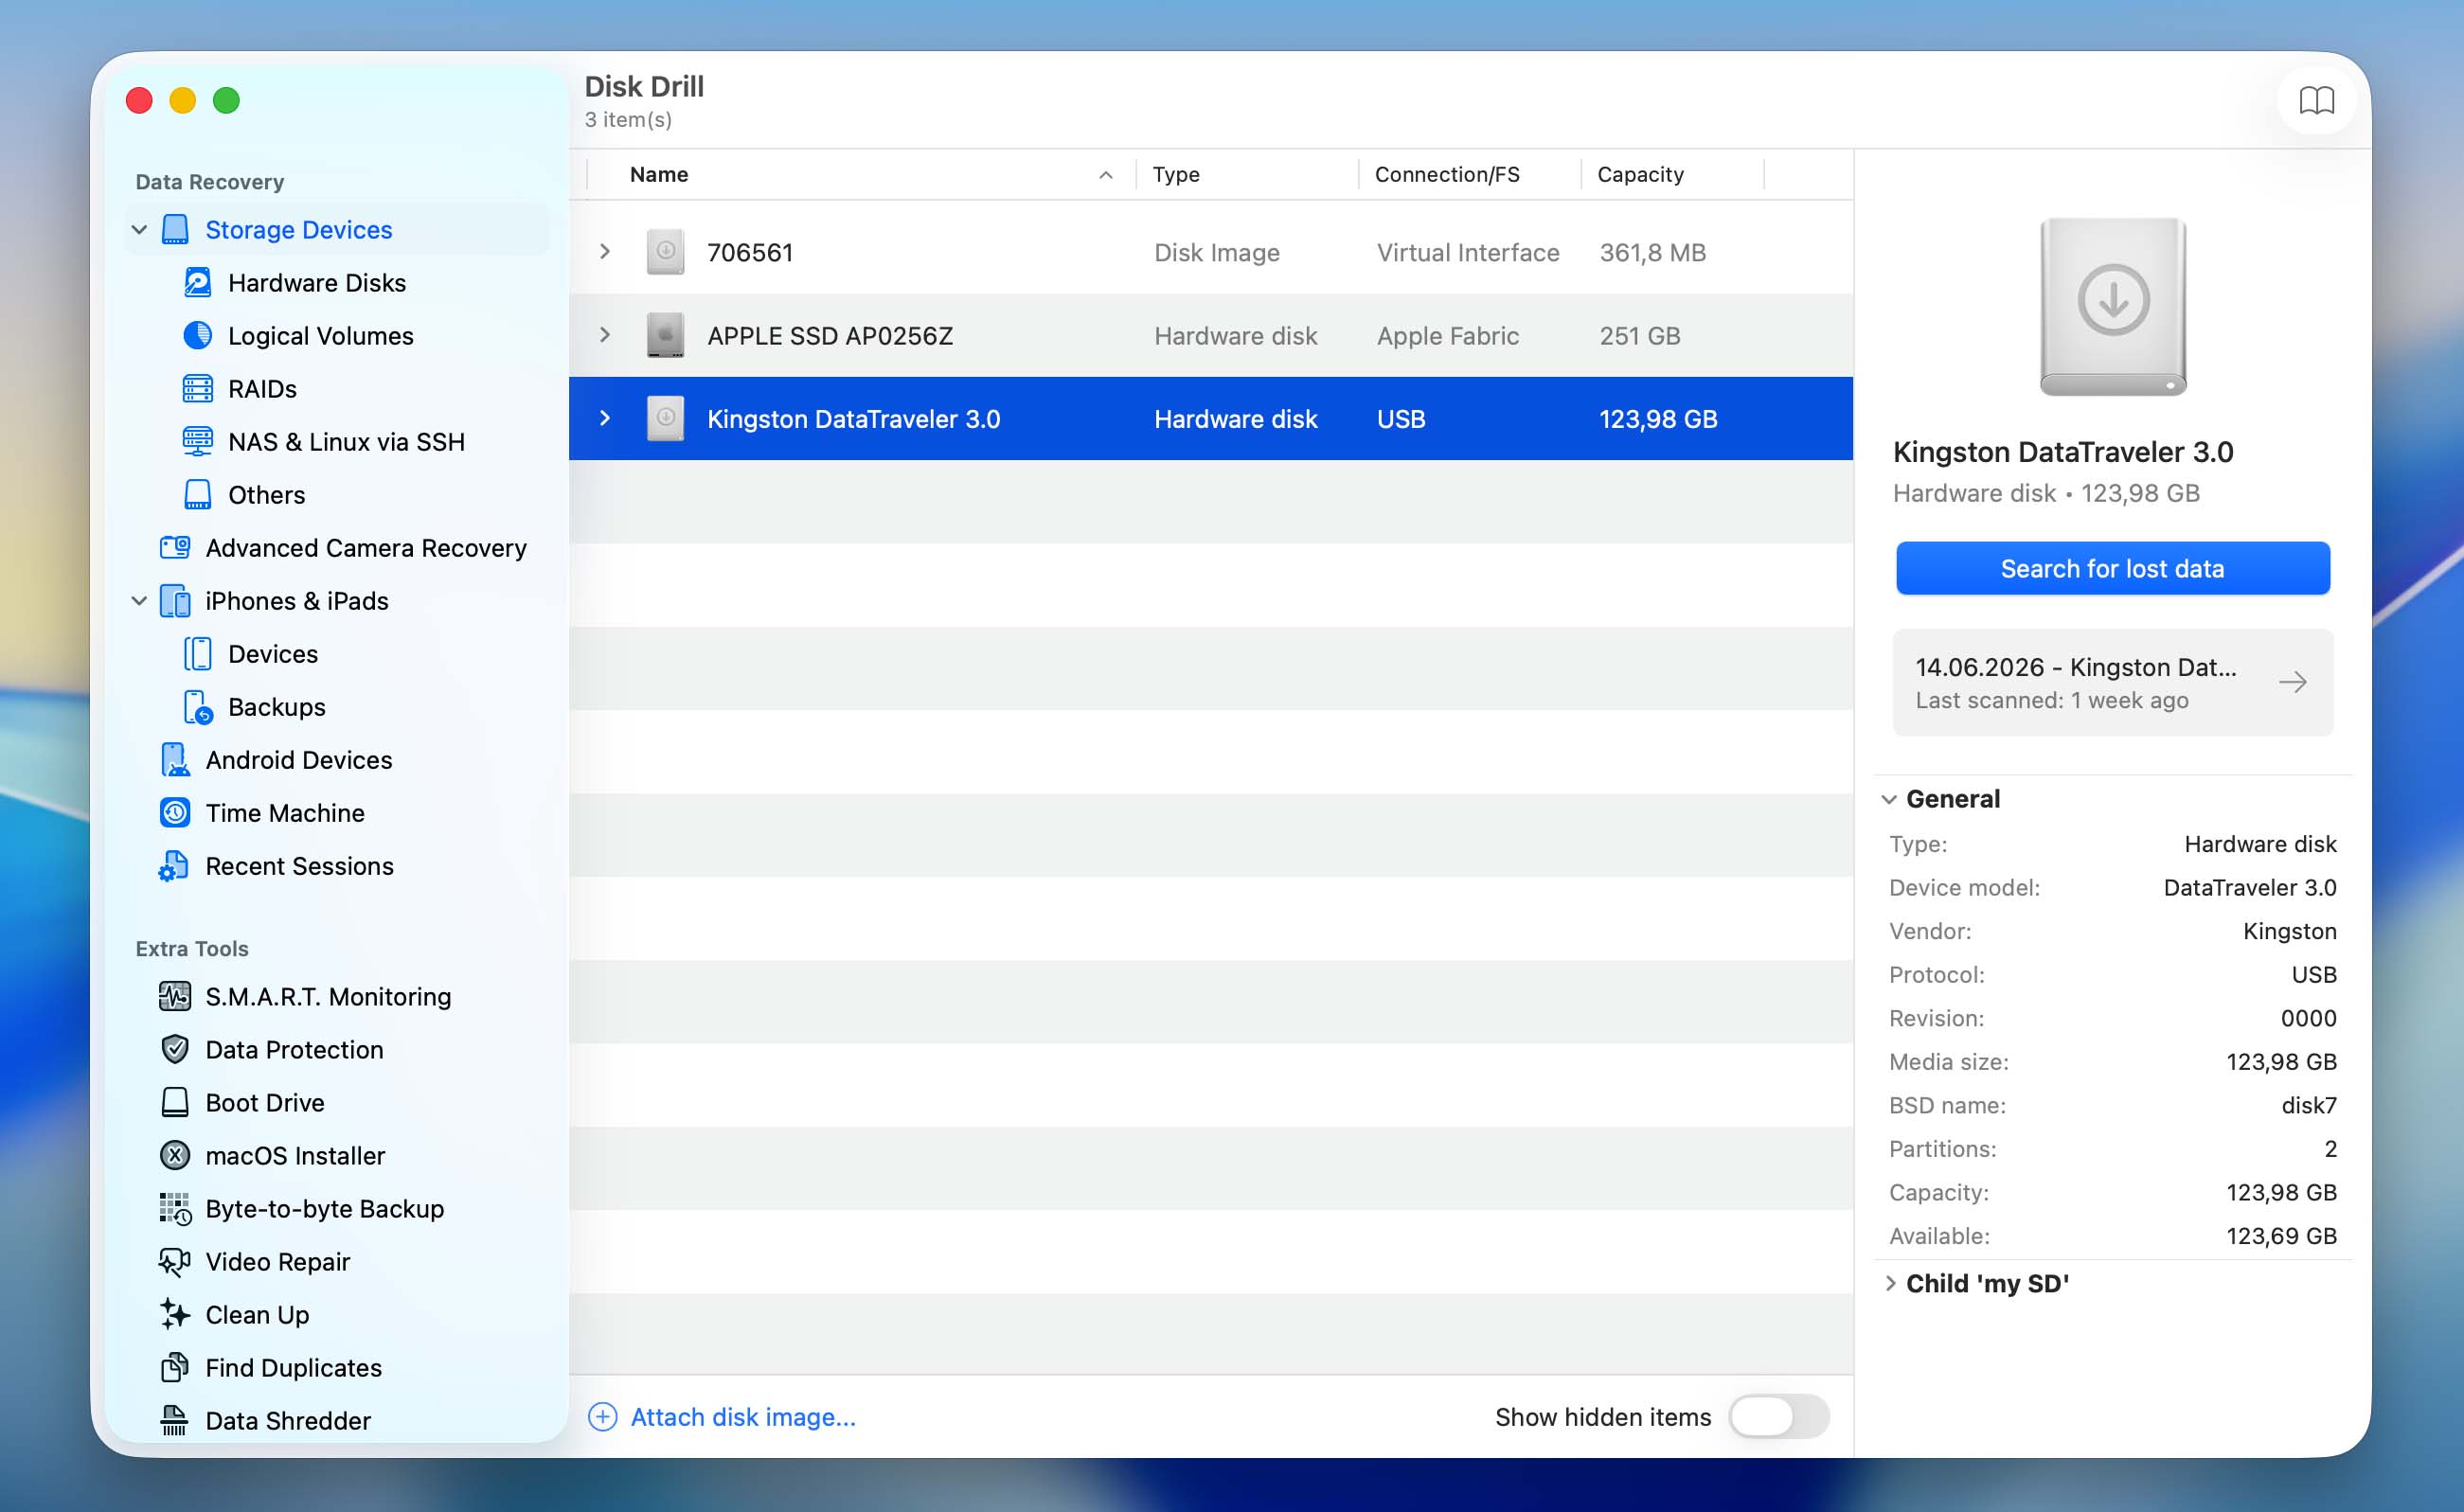Click the RAIDs sidebar icon
The width and height of the screenshot is (2464, 1512).
(197, 389)
